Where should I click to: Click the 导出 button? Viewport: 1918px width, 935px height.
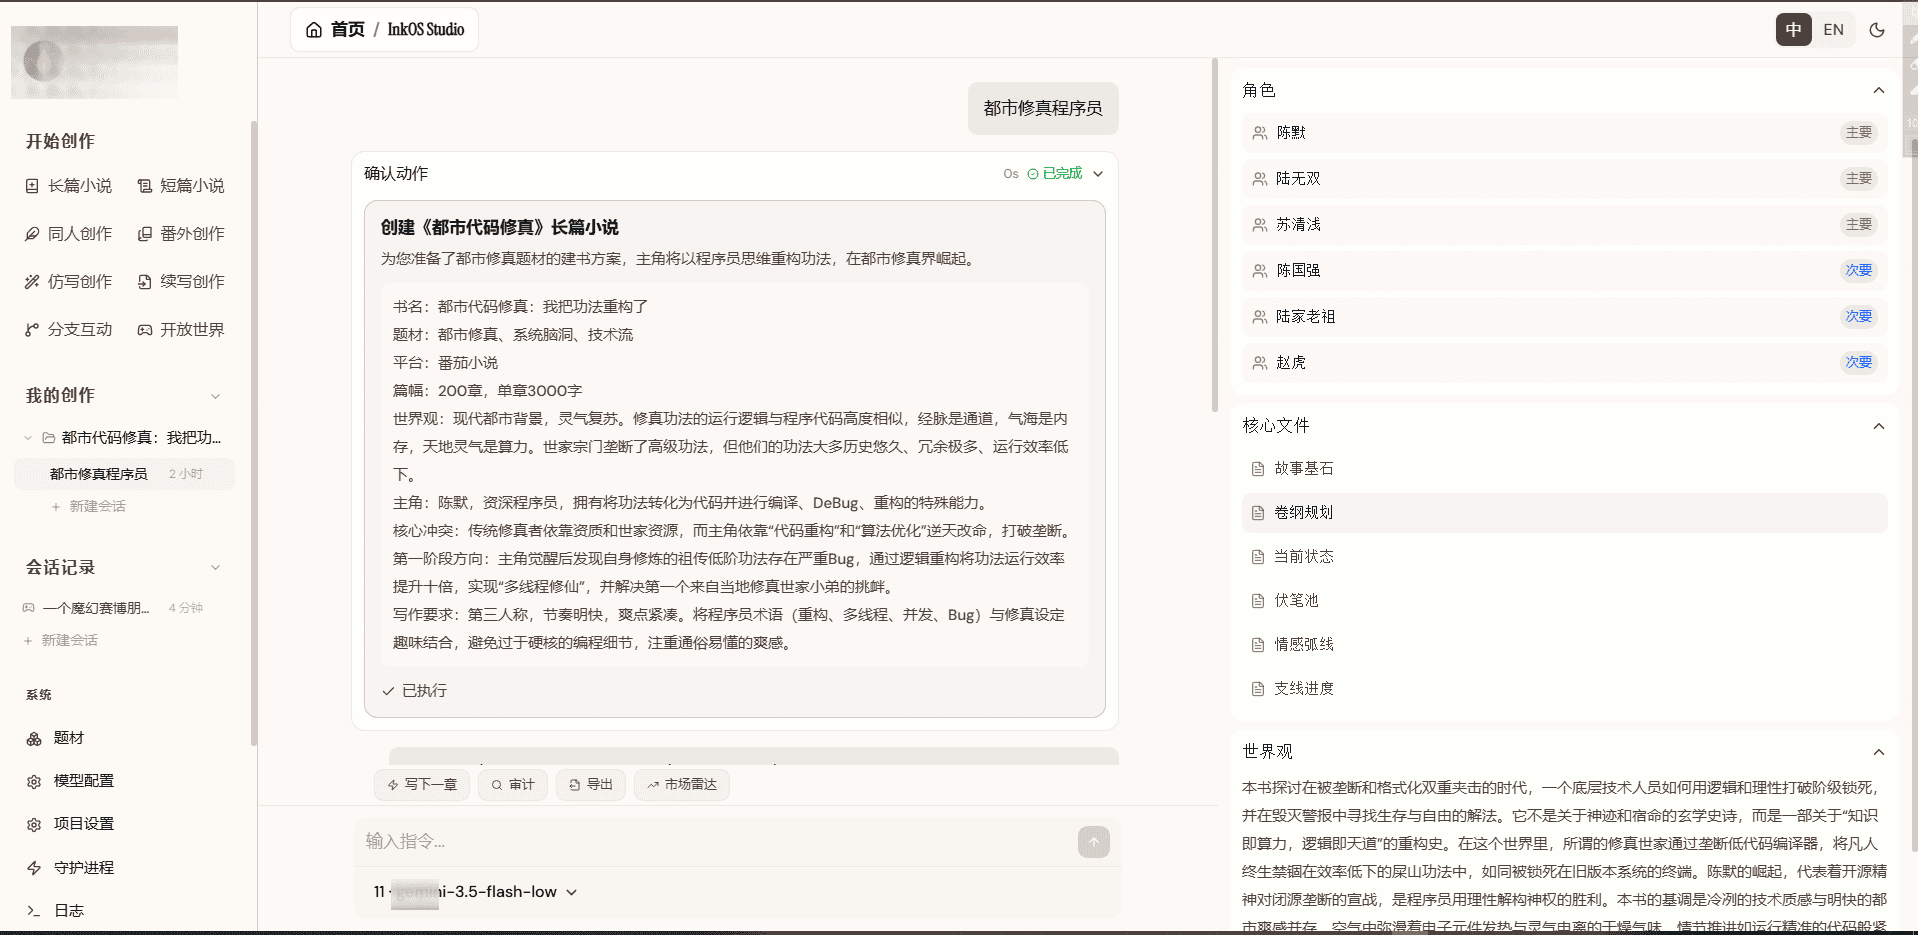tap(591, 785)
